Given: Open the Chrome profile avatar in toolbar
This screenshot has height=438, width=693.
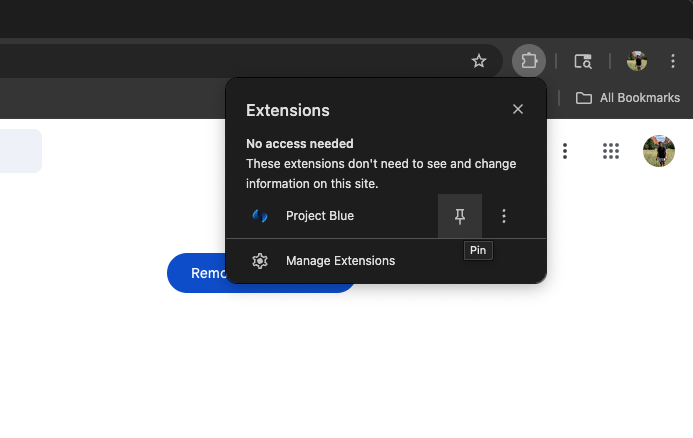Looking at the screenshot, I should [x=637, y=61].
